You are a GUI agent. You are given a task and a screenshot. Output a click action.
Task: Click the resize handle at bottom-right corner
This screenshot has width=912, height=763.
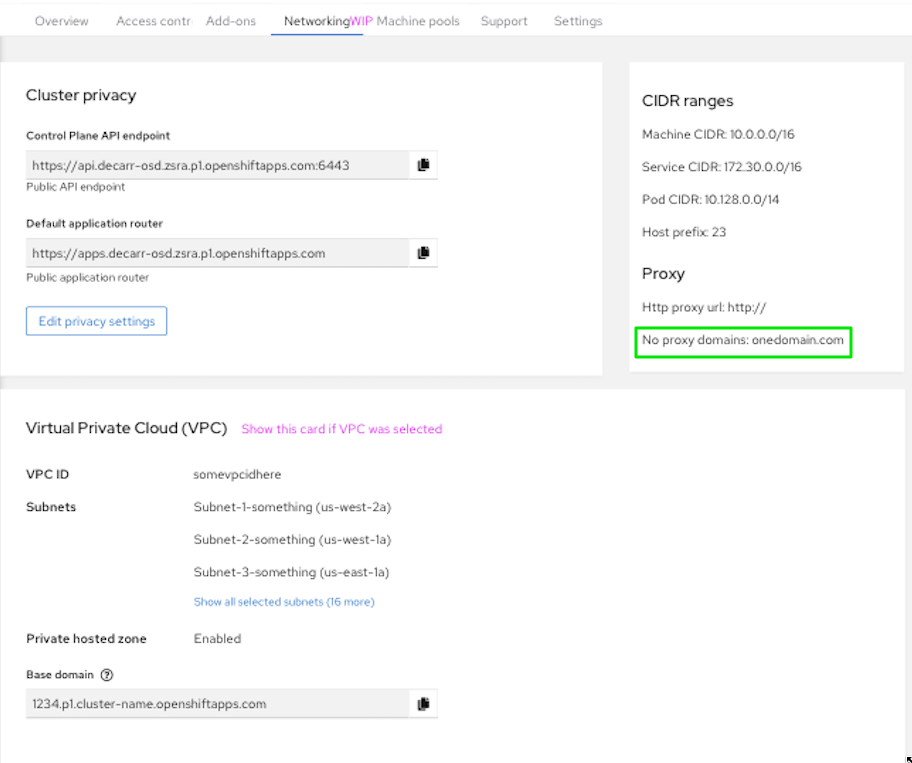point(906,758)
